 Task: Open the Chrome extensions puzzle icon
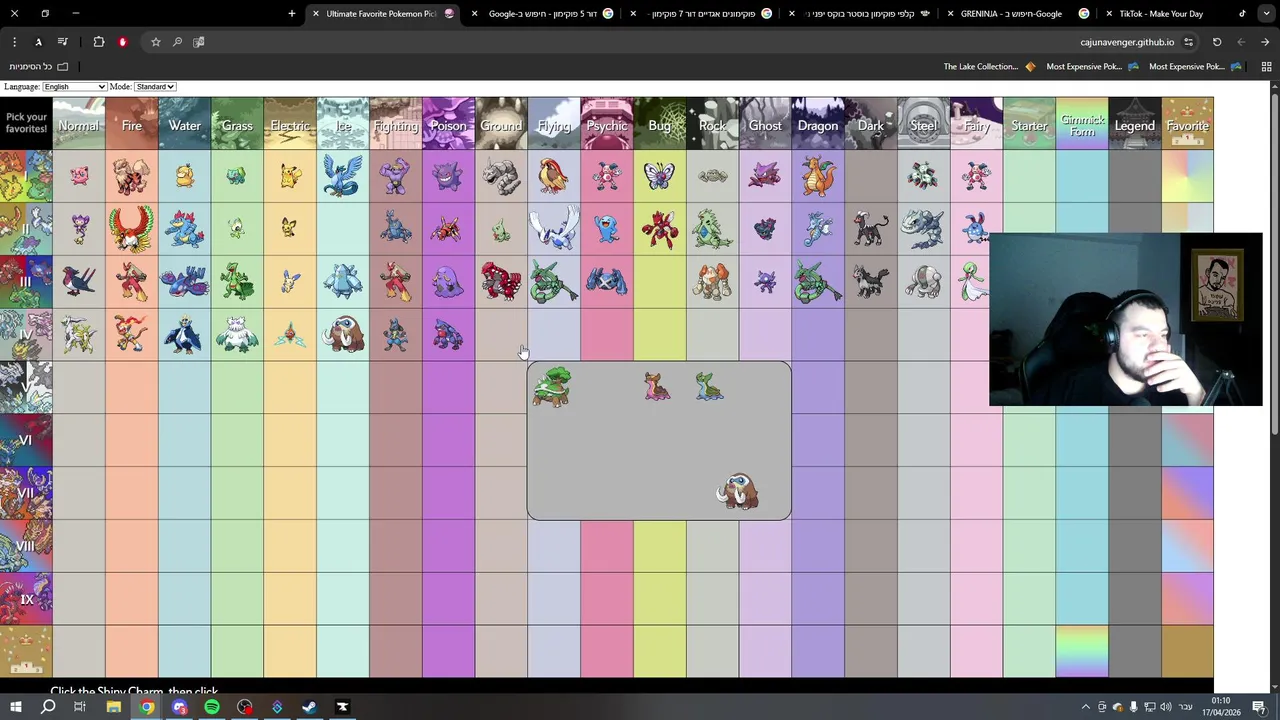point(99,42)
